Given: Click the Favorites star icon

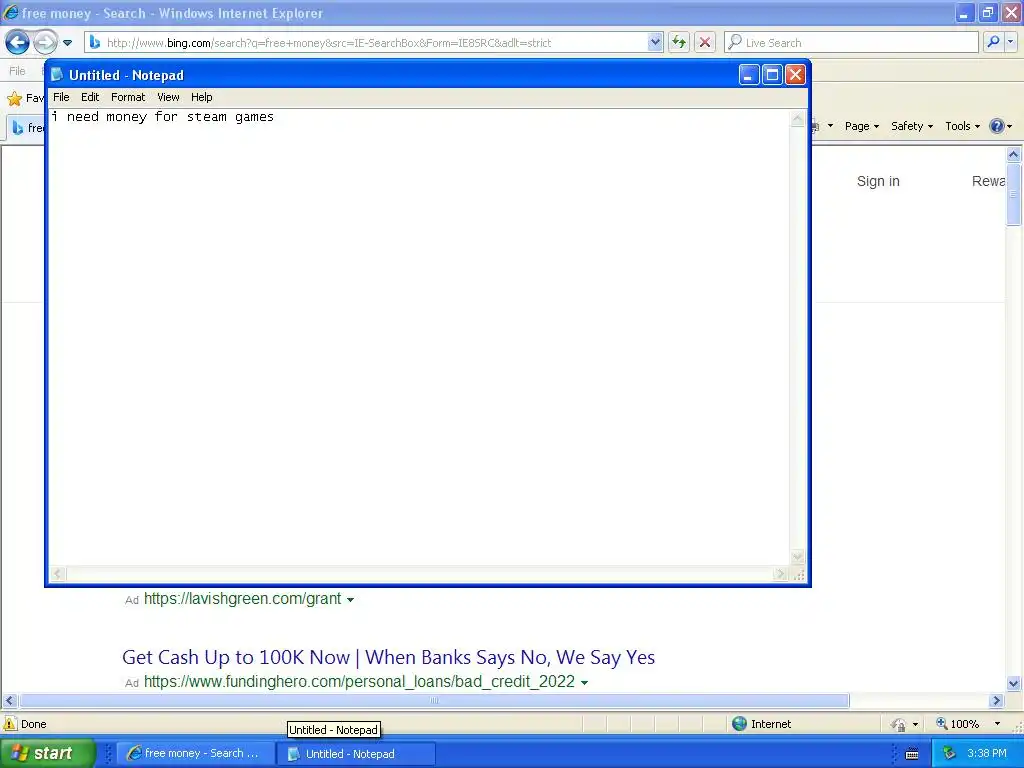Looking at the screenshot, I should click(x=14, y=99).
